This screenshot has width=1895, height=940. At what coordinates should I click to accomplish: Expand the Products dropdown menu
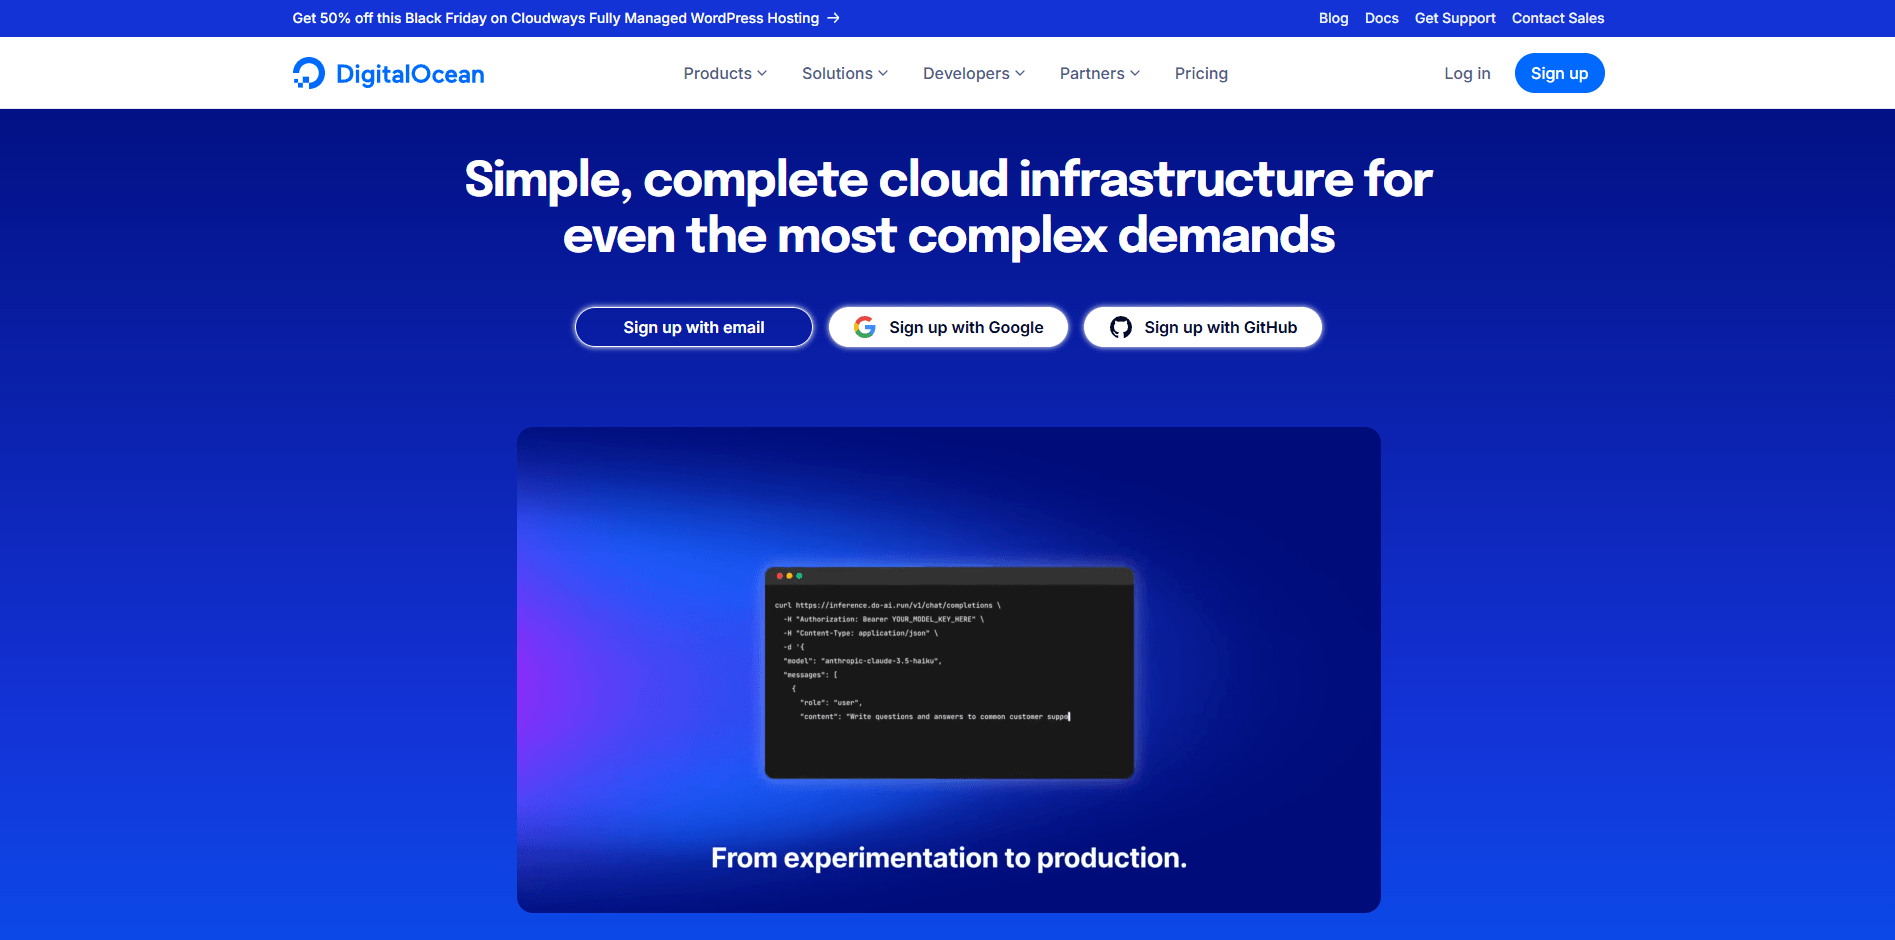point(718,73)
